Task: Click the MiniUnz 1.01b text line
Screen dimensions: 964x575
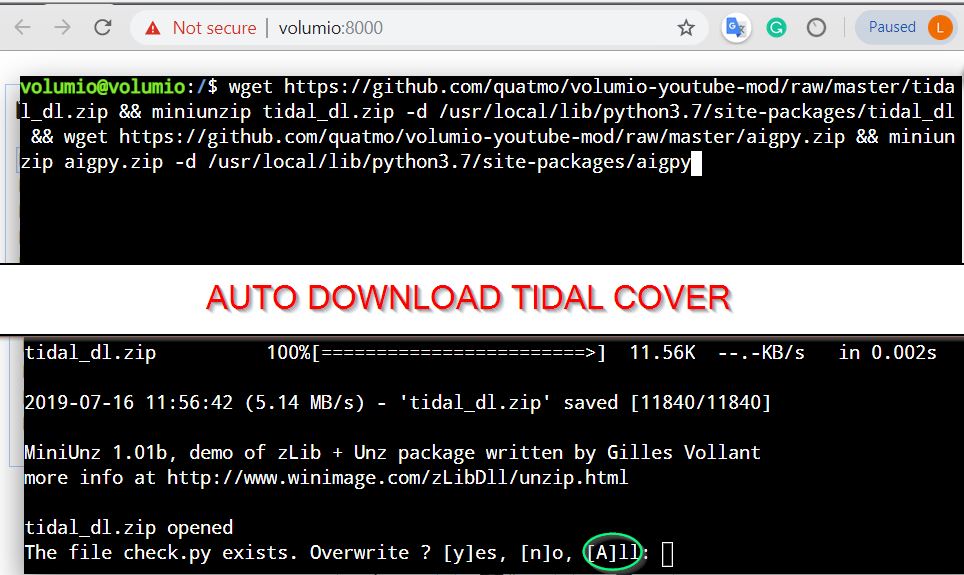Action: point(392,453)
